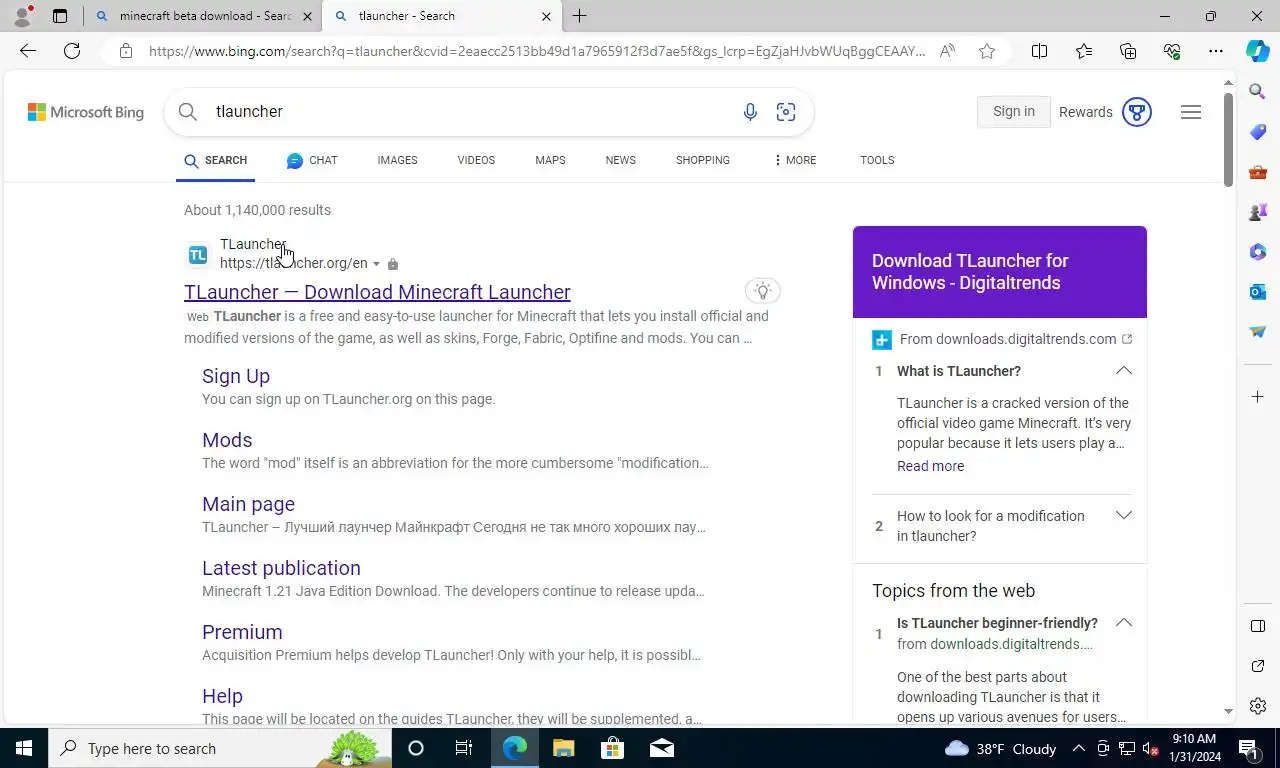Screen dimensions: 1280x768
Task: Open the Latest publication sublink
Action: (281, 568)
